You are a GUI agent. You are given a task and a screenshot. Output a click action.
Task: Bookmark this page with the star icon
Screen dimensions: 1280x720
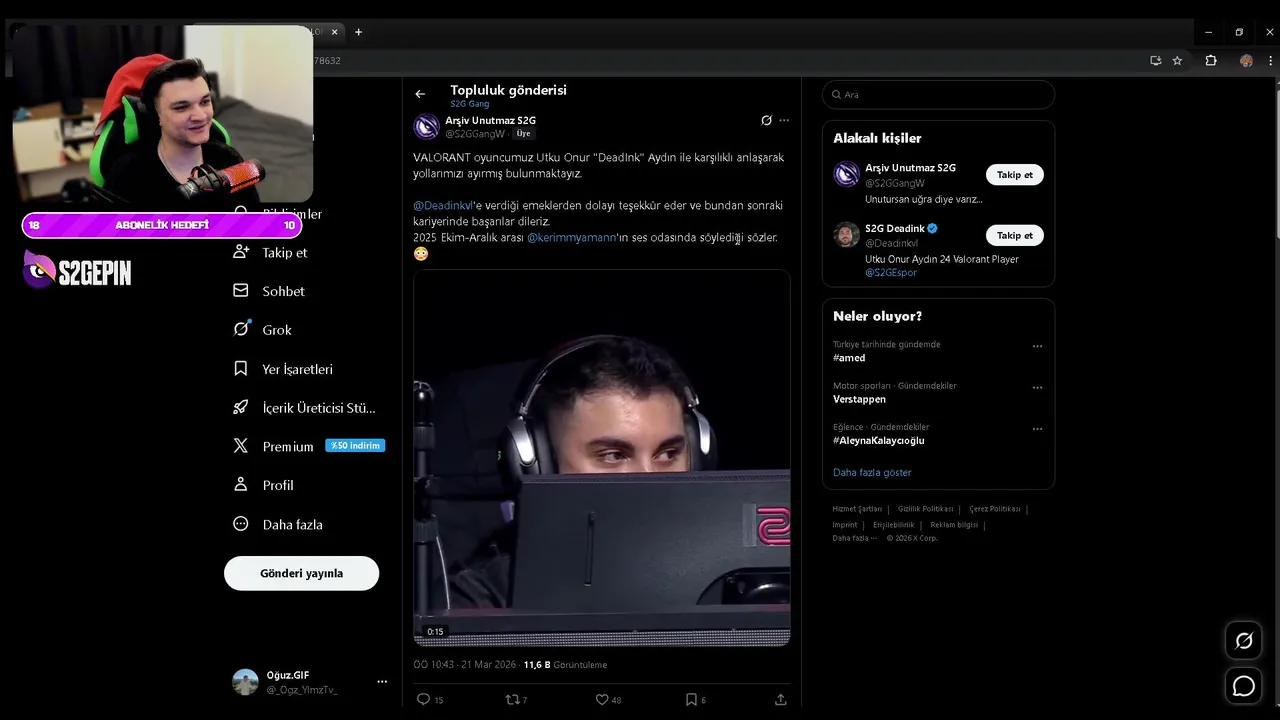pos(1177,61)
